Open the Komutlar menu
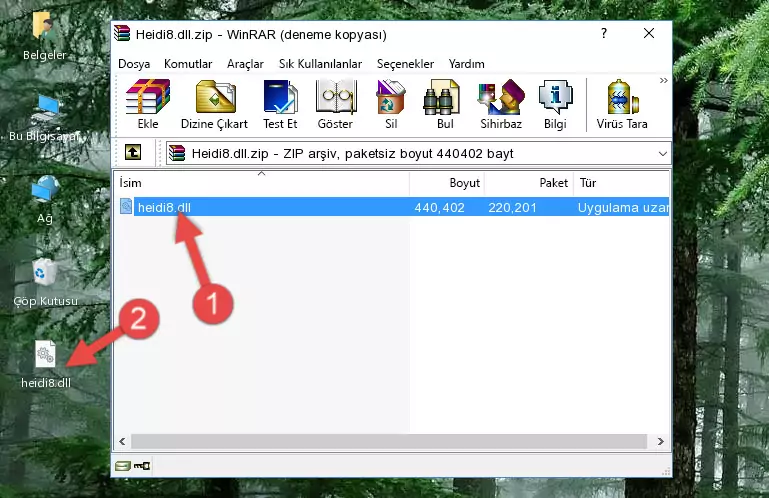 188,64
